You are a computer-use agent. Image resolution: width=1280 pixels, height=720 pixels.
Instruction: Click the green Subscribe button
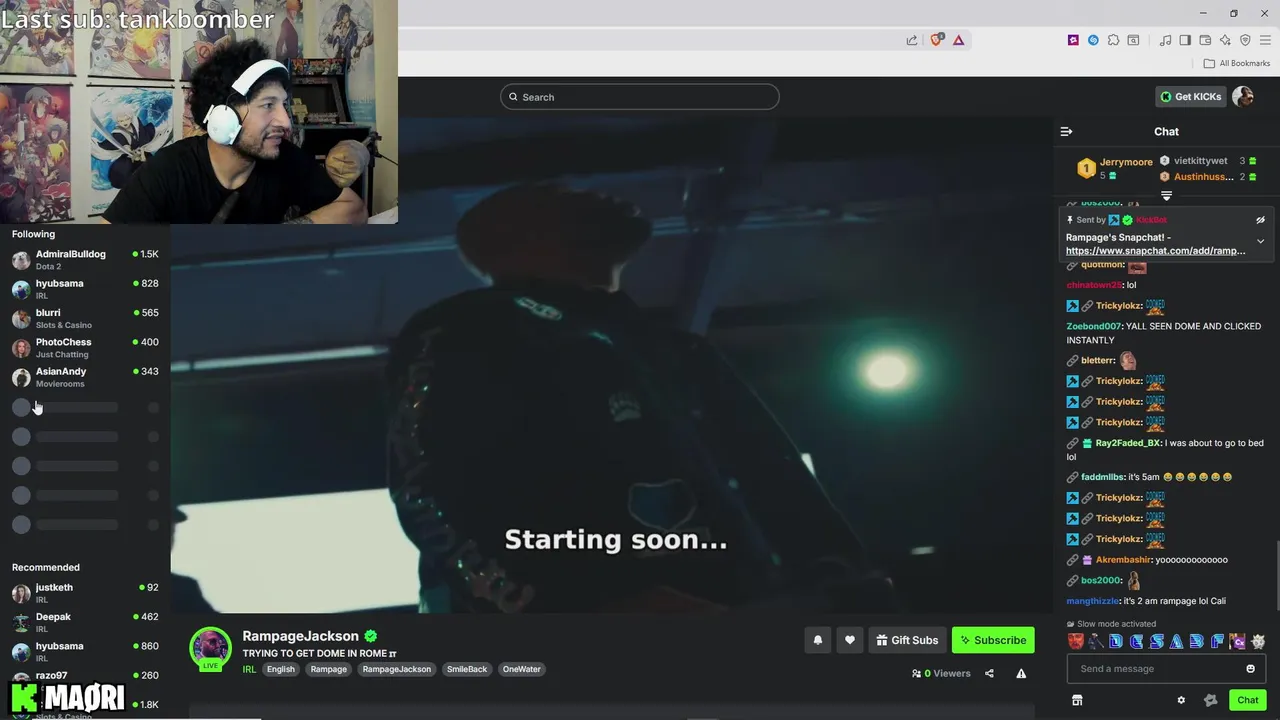[x=993, y=640]
